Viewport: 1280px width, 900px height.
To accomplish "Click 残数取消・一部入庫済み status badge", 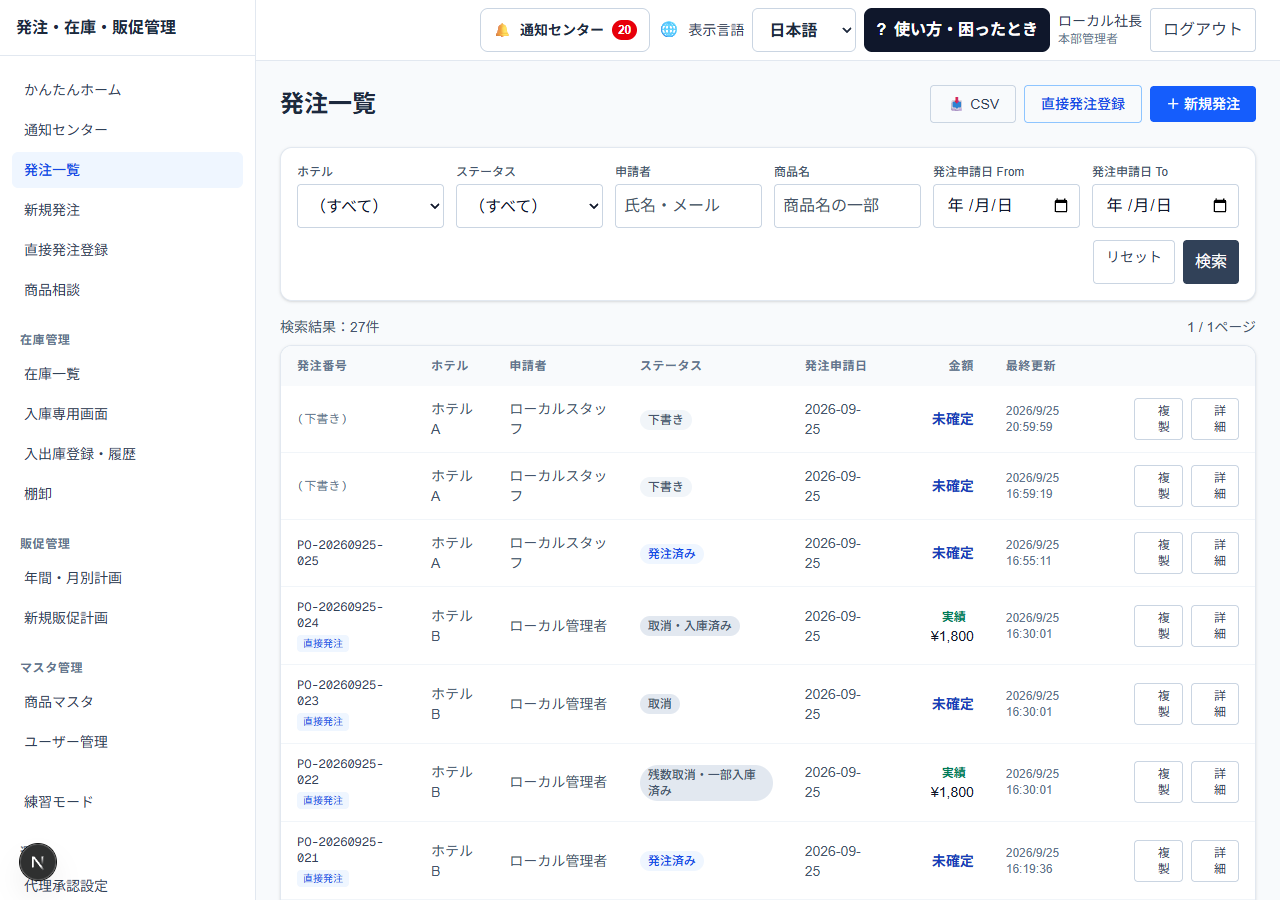I will (706, 783).
